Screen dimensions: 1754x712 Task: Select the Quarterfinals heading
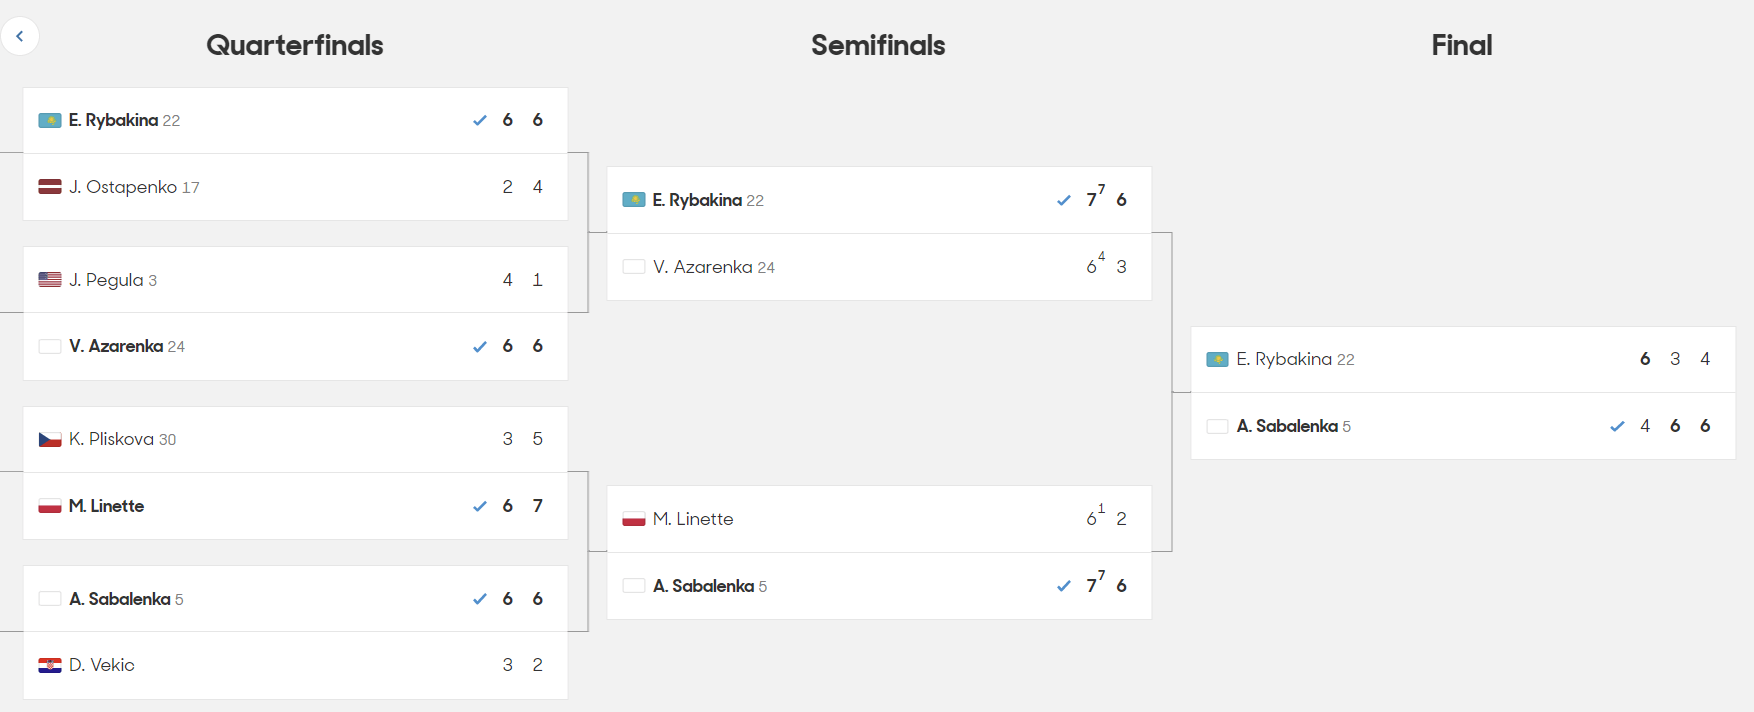click(x=295, y=45)
